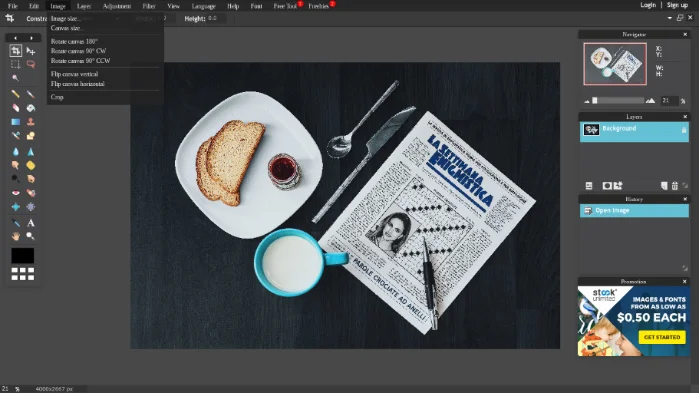The image size is (699, 393).
Task: Select the Drawing shapes tool
Action: pos(31,135)
